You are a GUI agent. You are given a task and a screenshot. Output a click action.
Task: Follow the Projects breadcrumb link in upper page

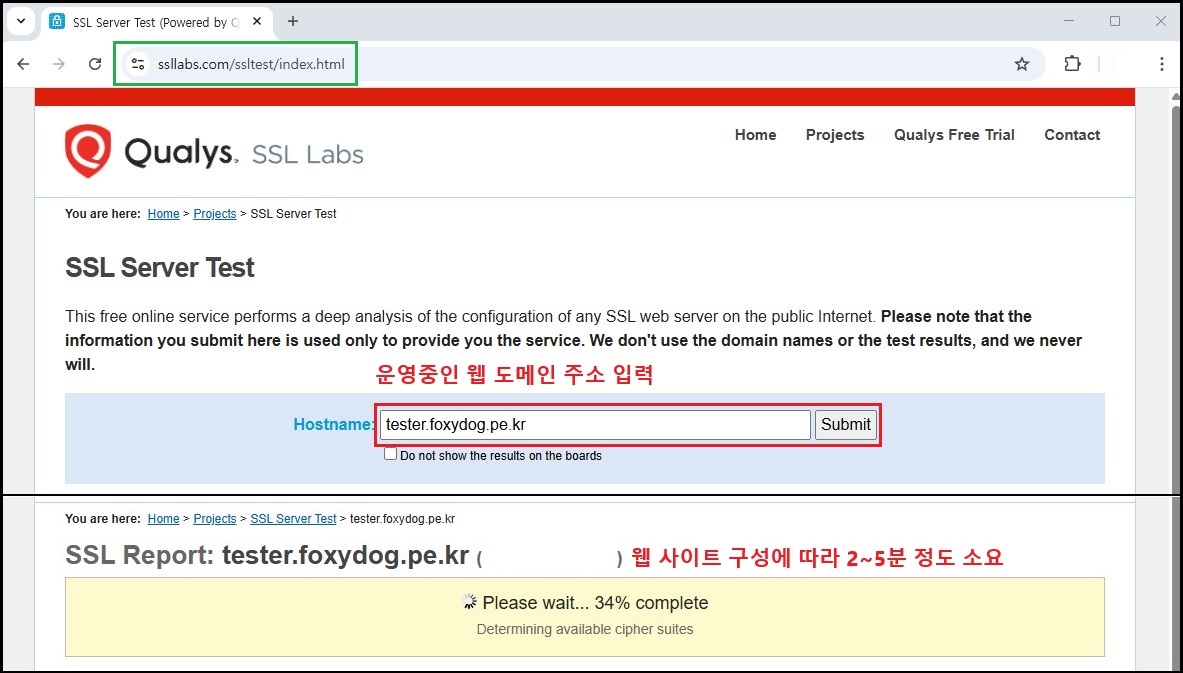[x=215, y=214]
